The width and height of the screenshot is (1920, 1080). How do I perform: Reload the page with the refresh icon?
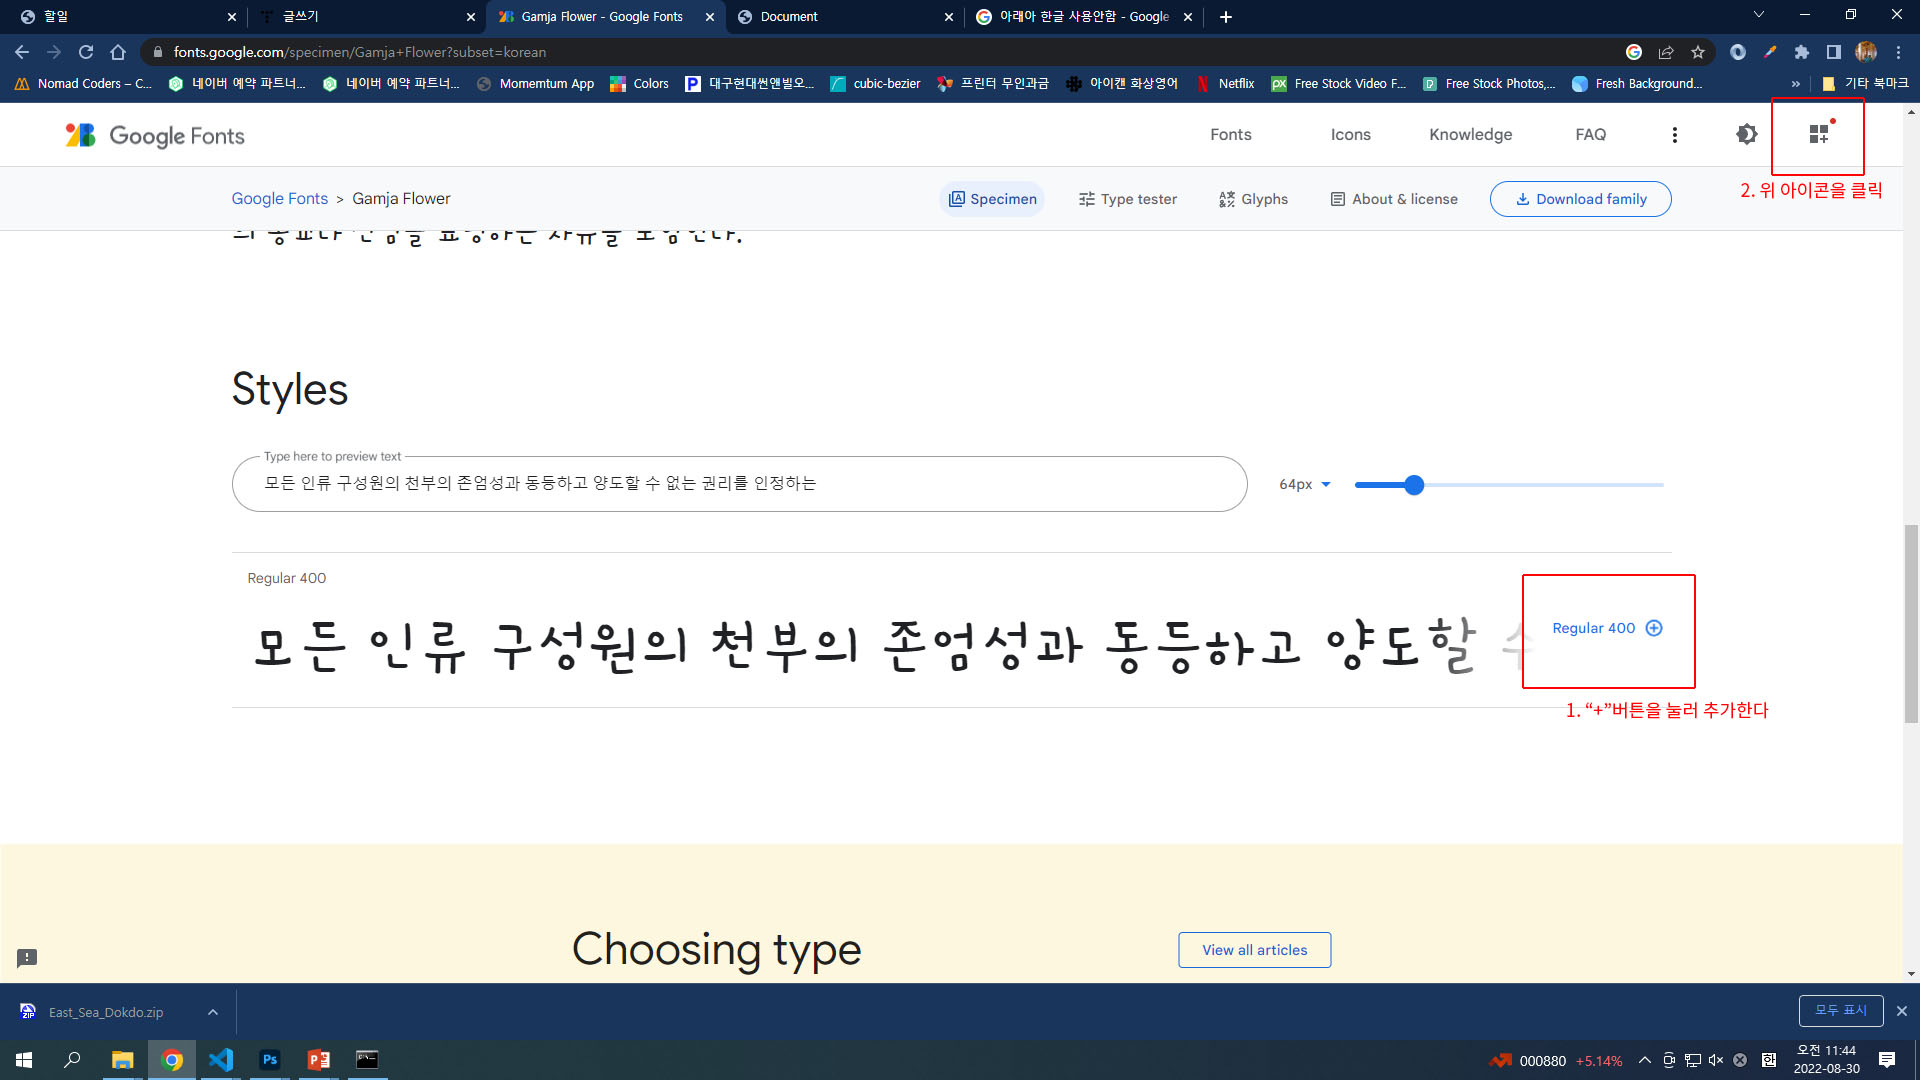point(86,52)
